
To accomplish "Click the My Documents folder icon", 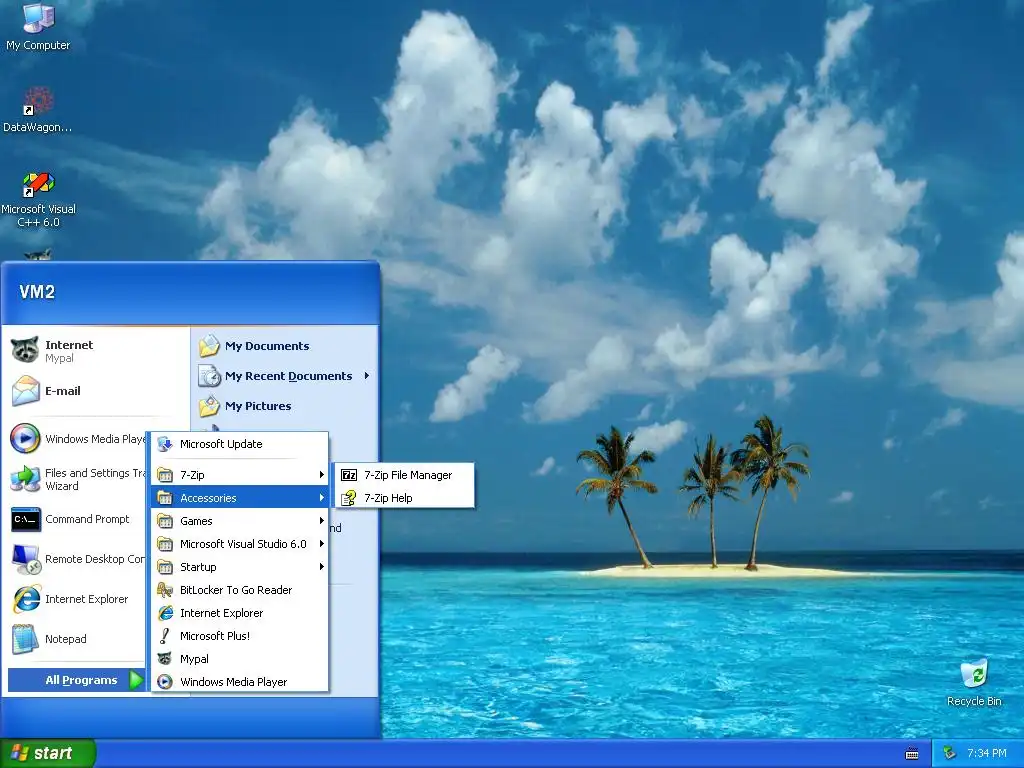I will click(x=210, y=345).
